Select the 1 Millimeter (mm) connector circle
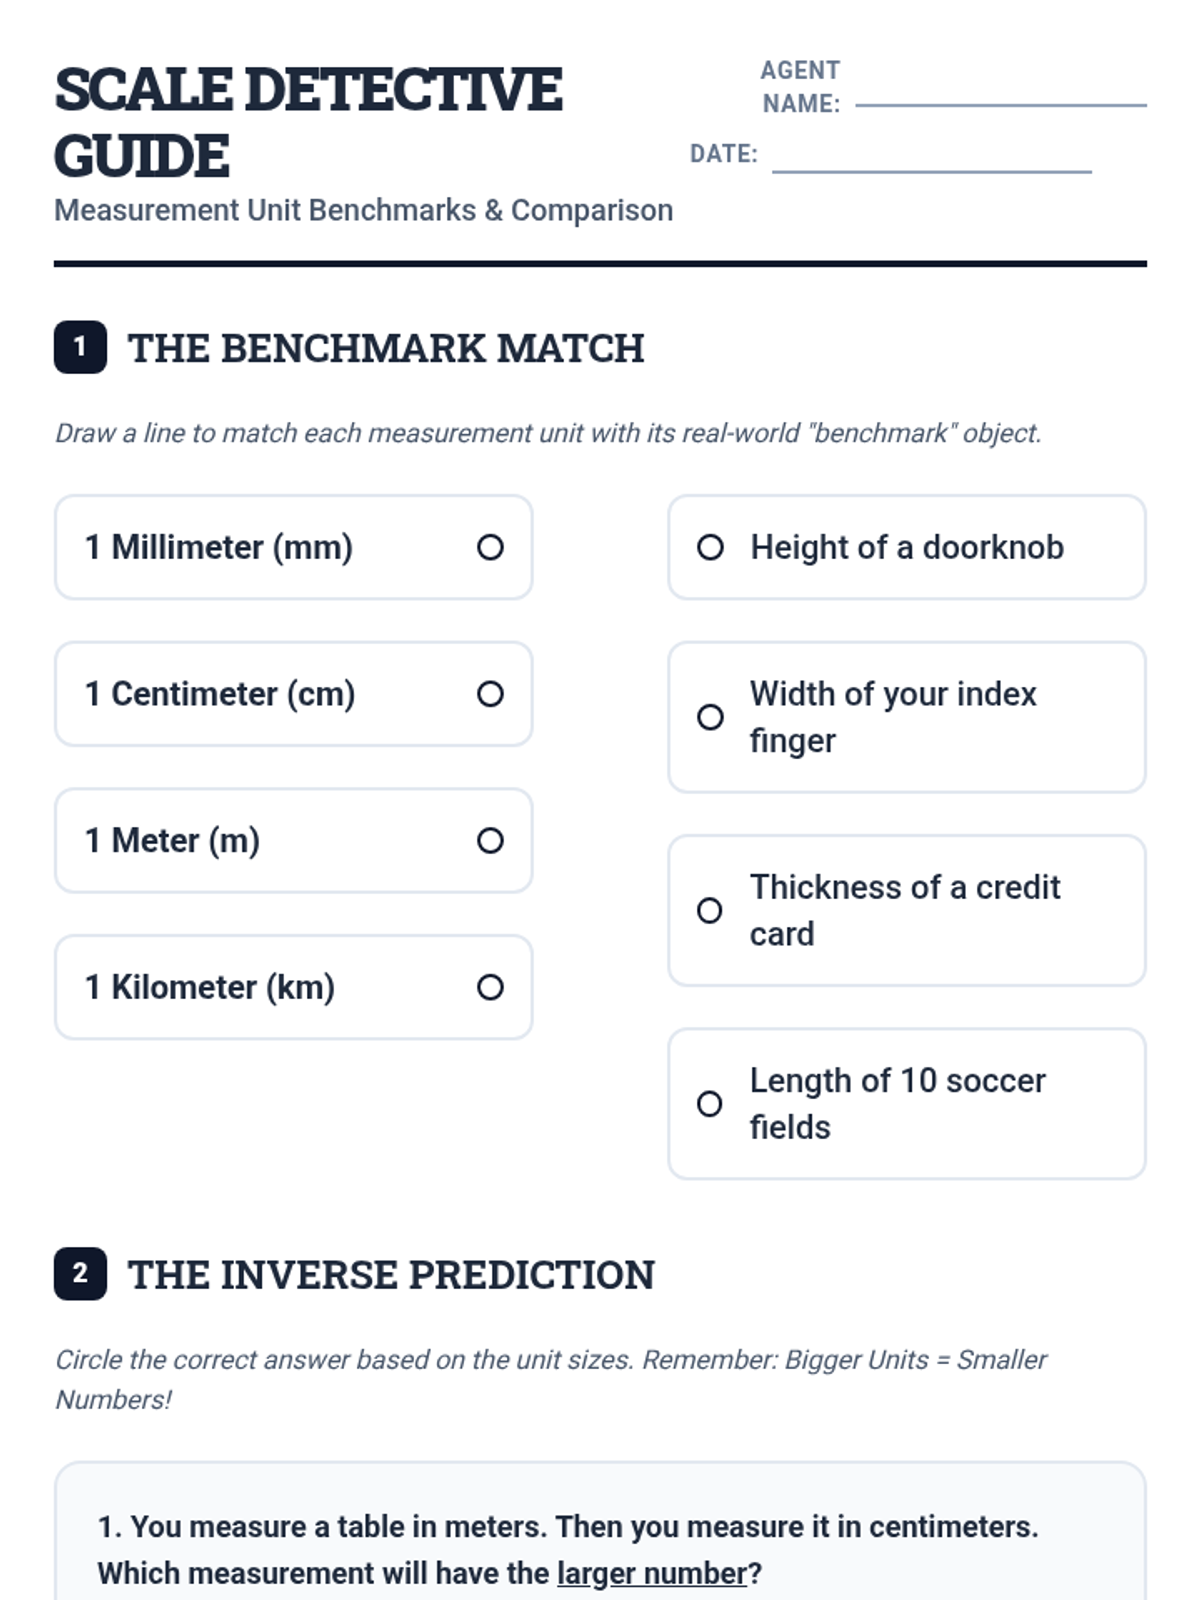The width and height of the screenshot is (1200, 1600). (x=490, y=548)
